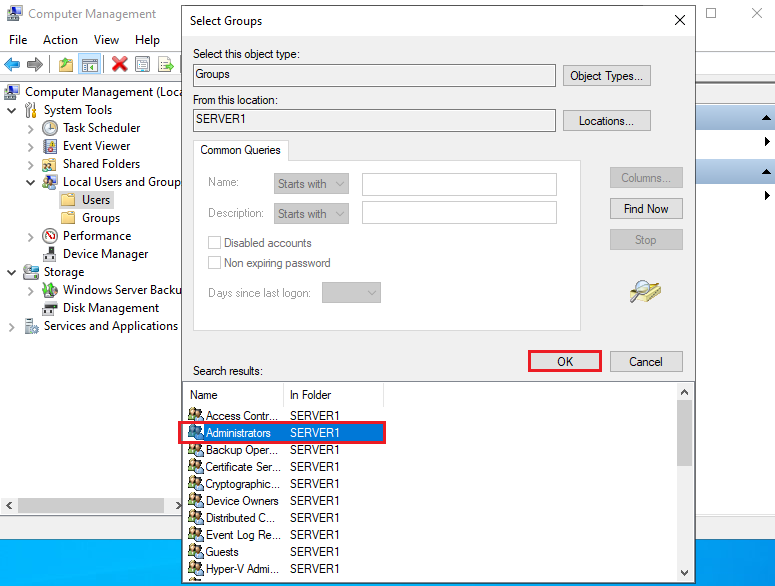Click the Disk Management icon
Viewport: 775px width, 586px height.
(x=50, y=308)
